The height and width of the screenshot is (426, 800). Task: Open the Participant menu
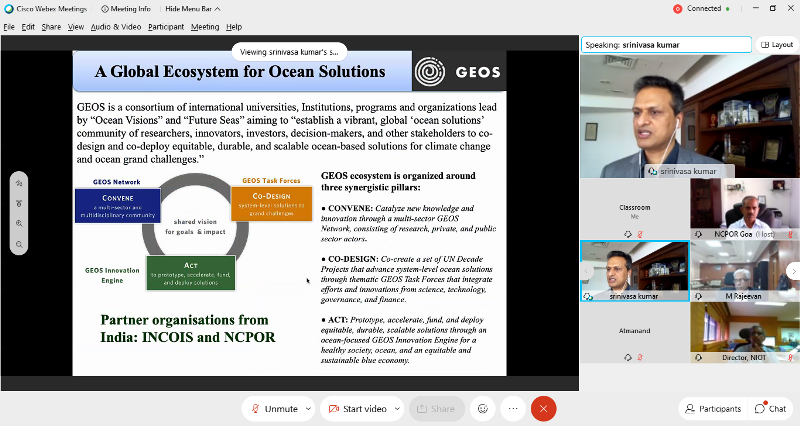[x=166, y=27]
